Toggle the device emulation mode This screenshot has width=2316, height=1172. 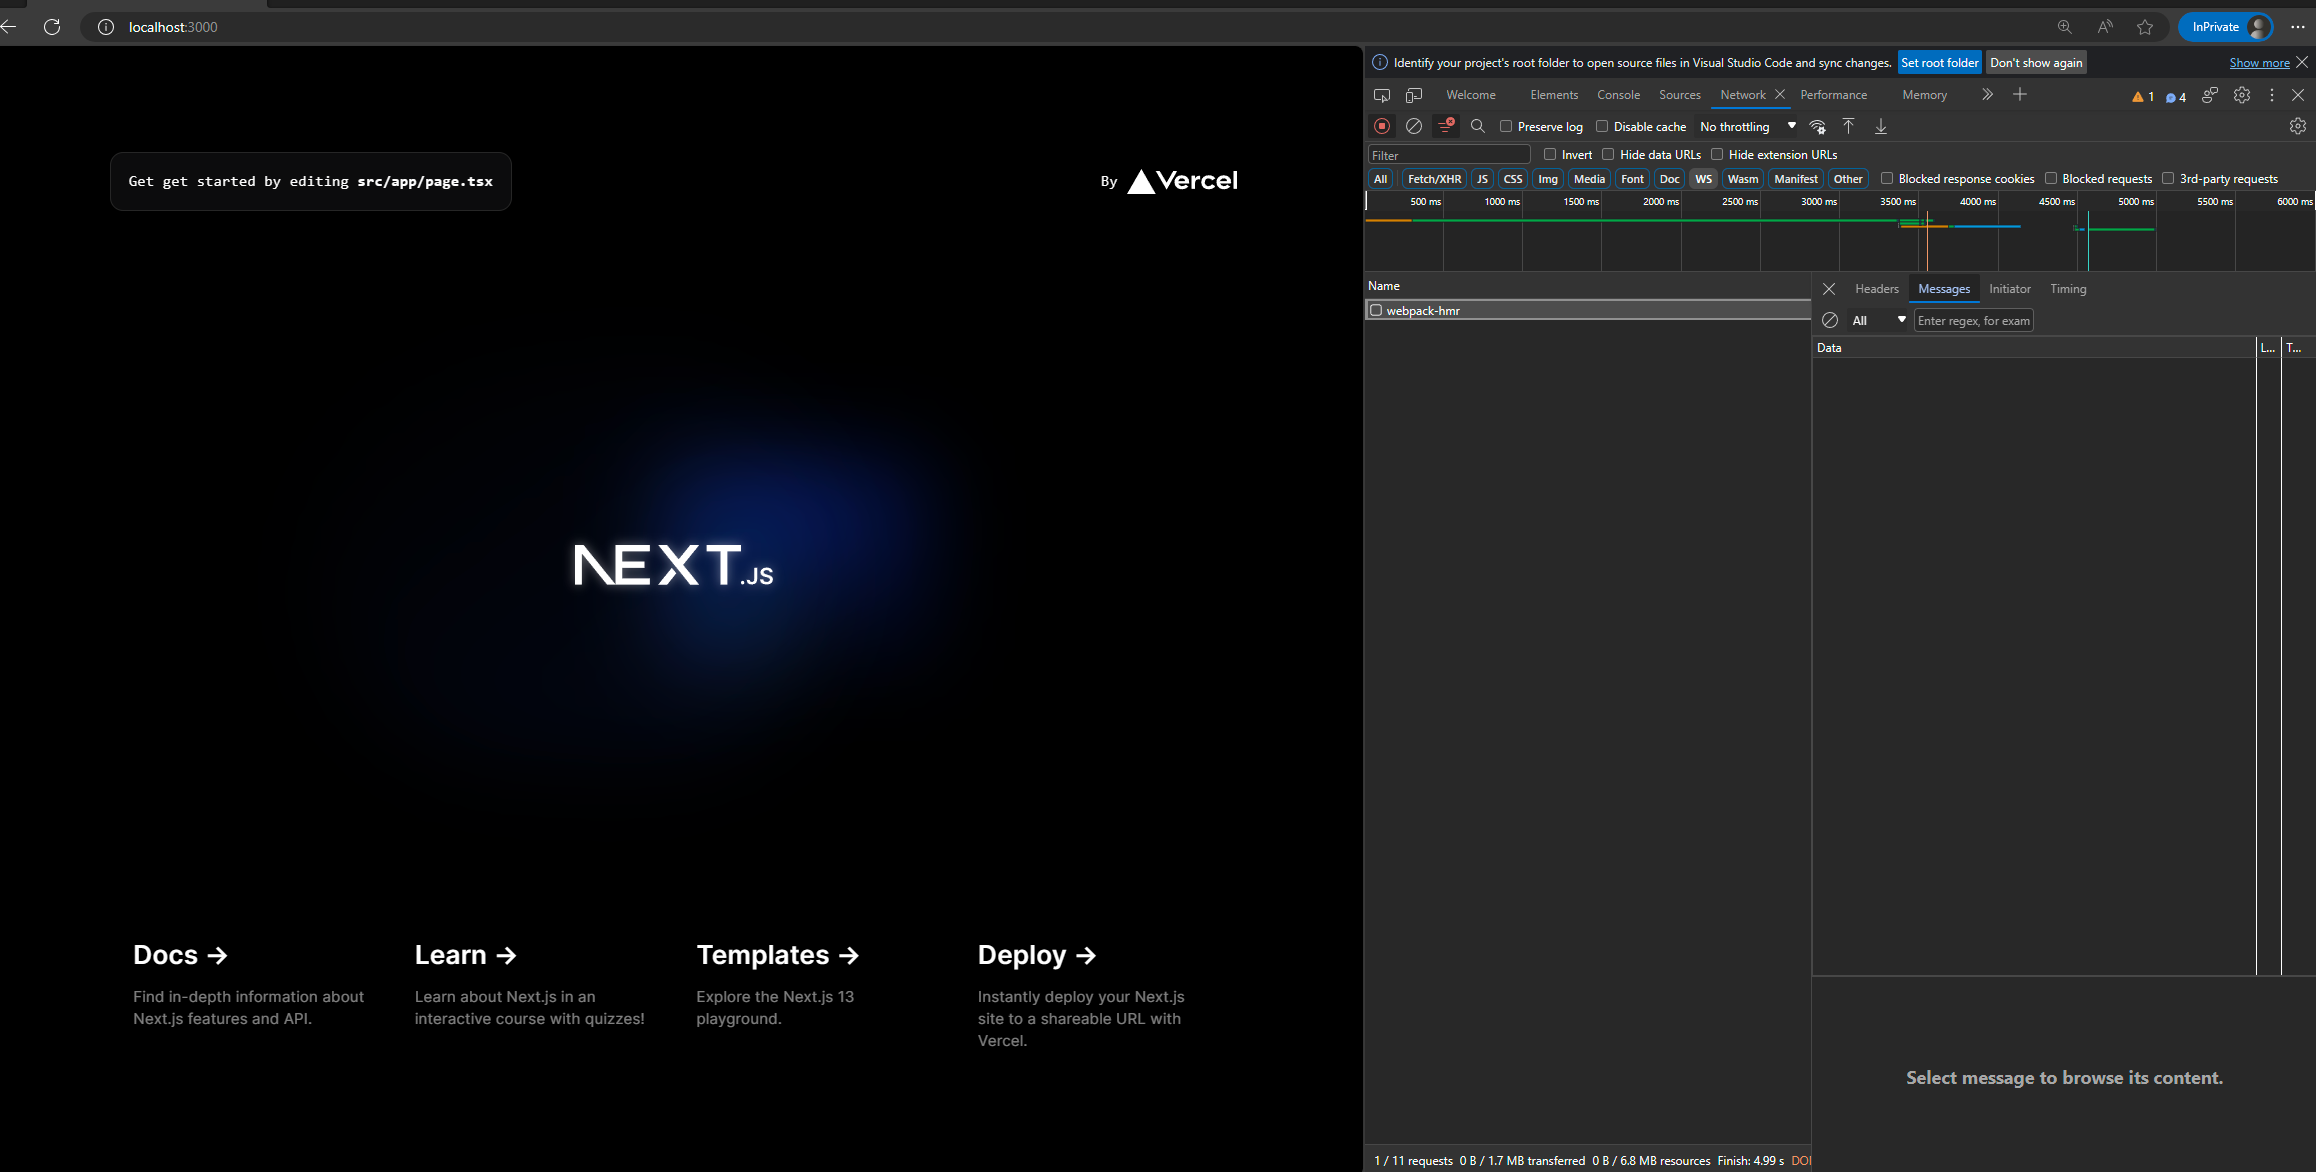pos(1413,95)
